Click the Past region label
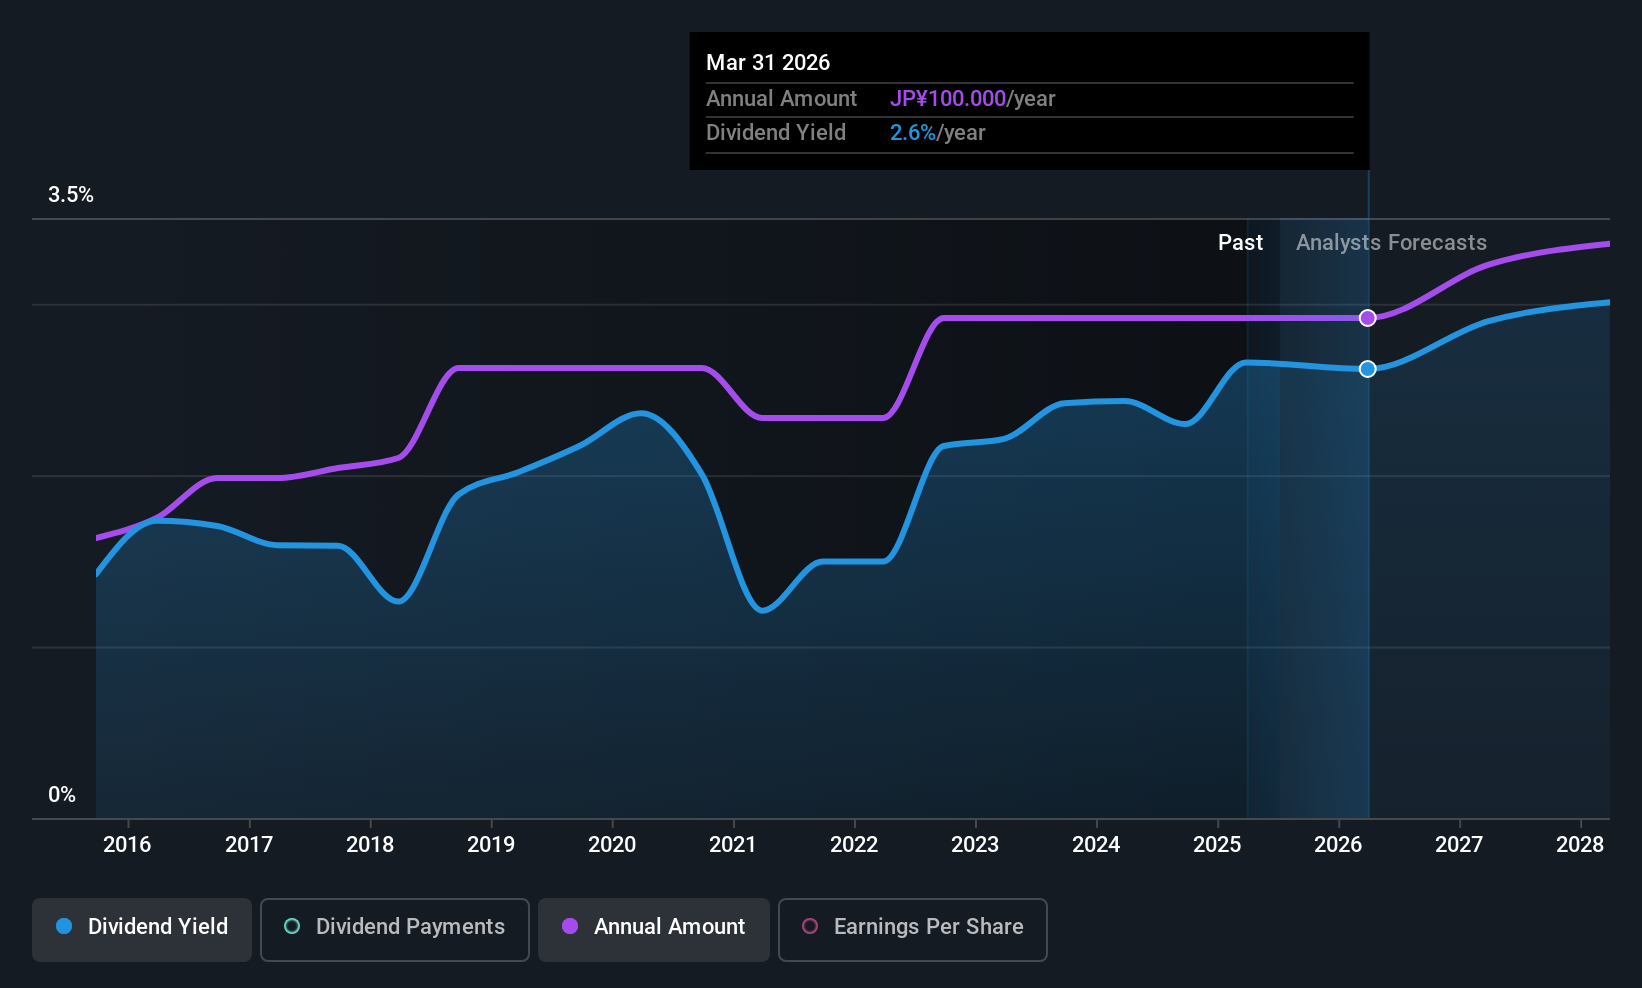1642x988 pixels. tap(1240, 243)
